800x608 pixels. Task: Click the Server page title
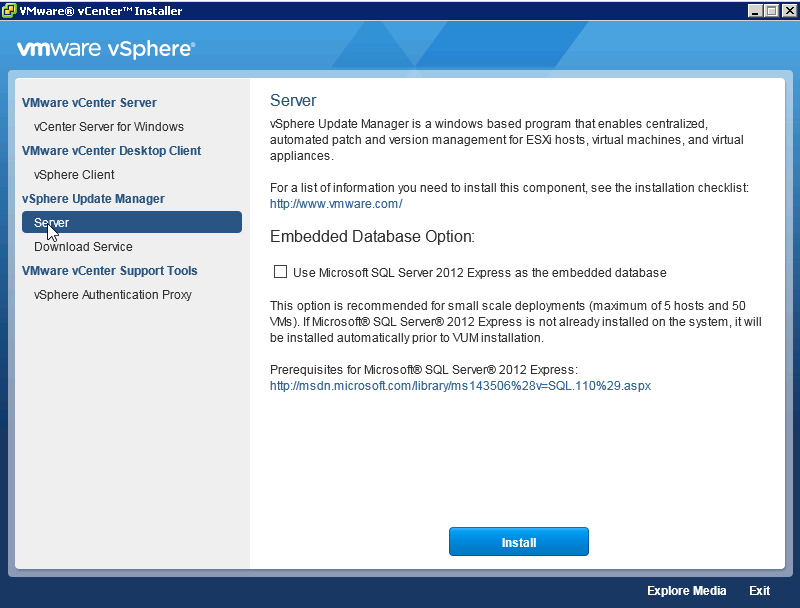pyautogui.click(x=293, y=100)
